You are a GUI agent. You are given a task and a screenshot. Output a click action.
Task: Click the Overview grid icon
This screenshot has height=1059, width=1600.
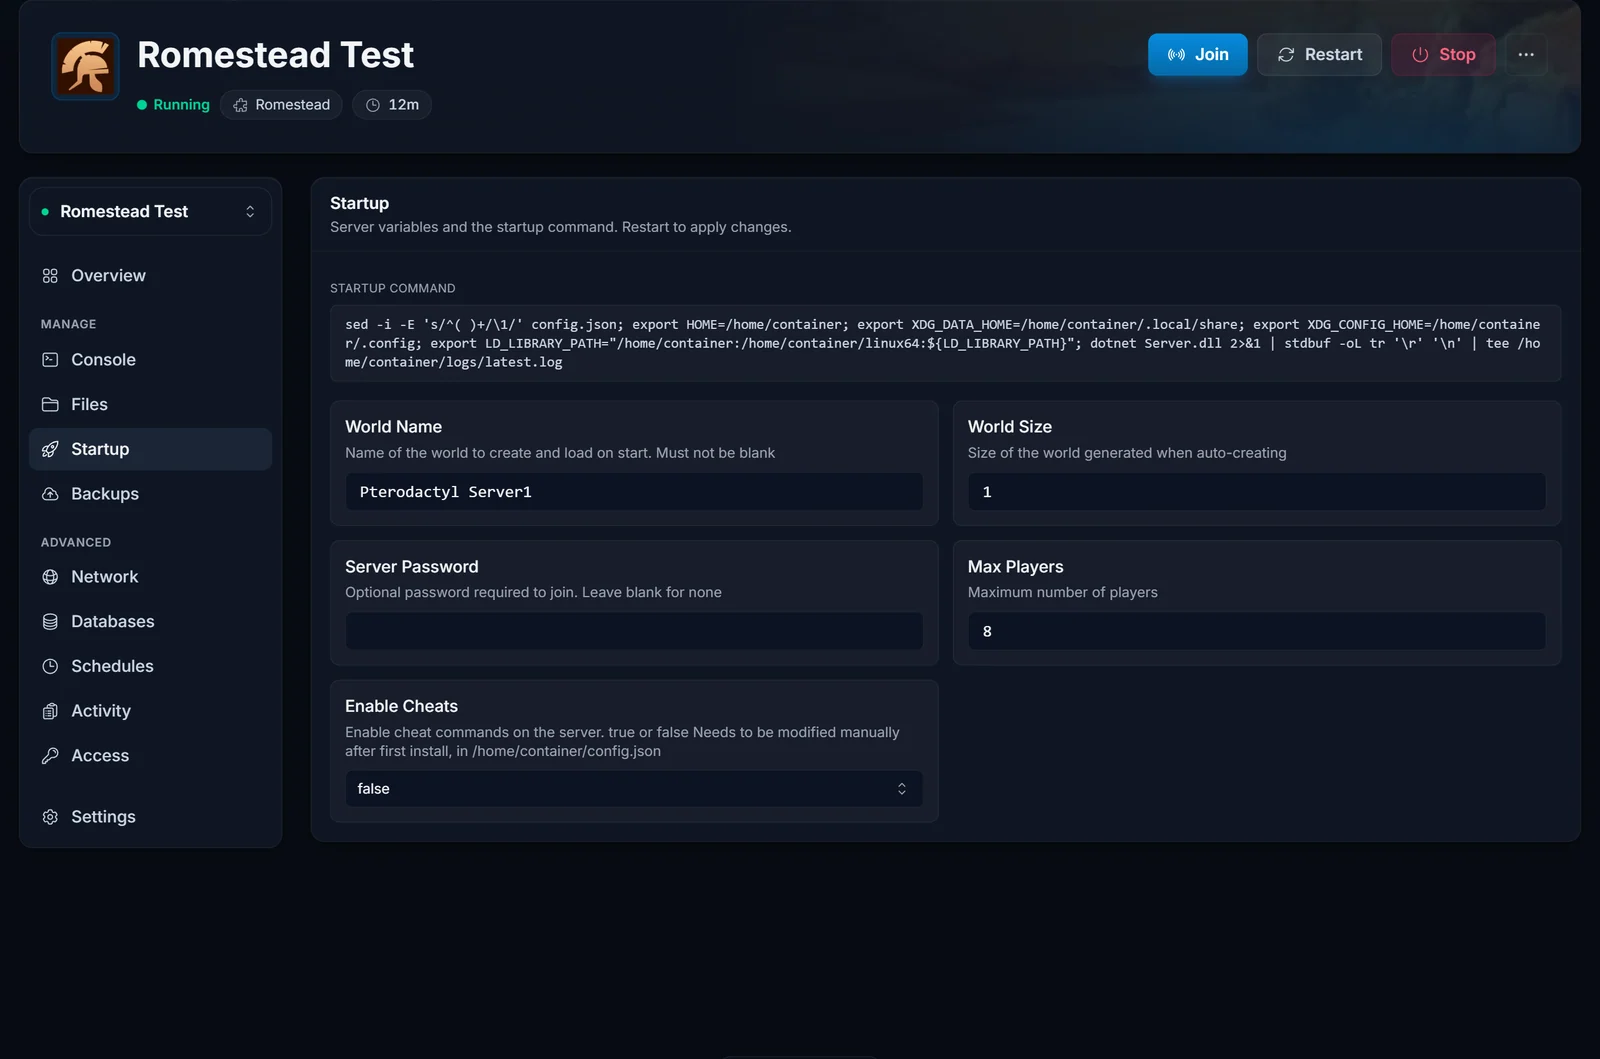pyautogui.click(x=50, y=276)
